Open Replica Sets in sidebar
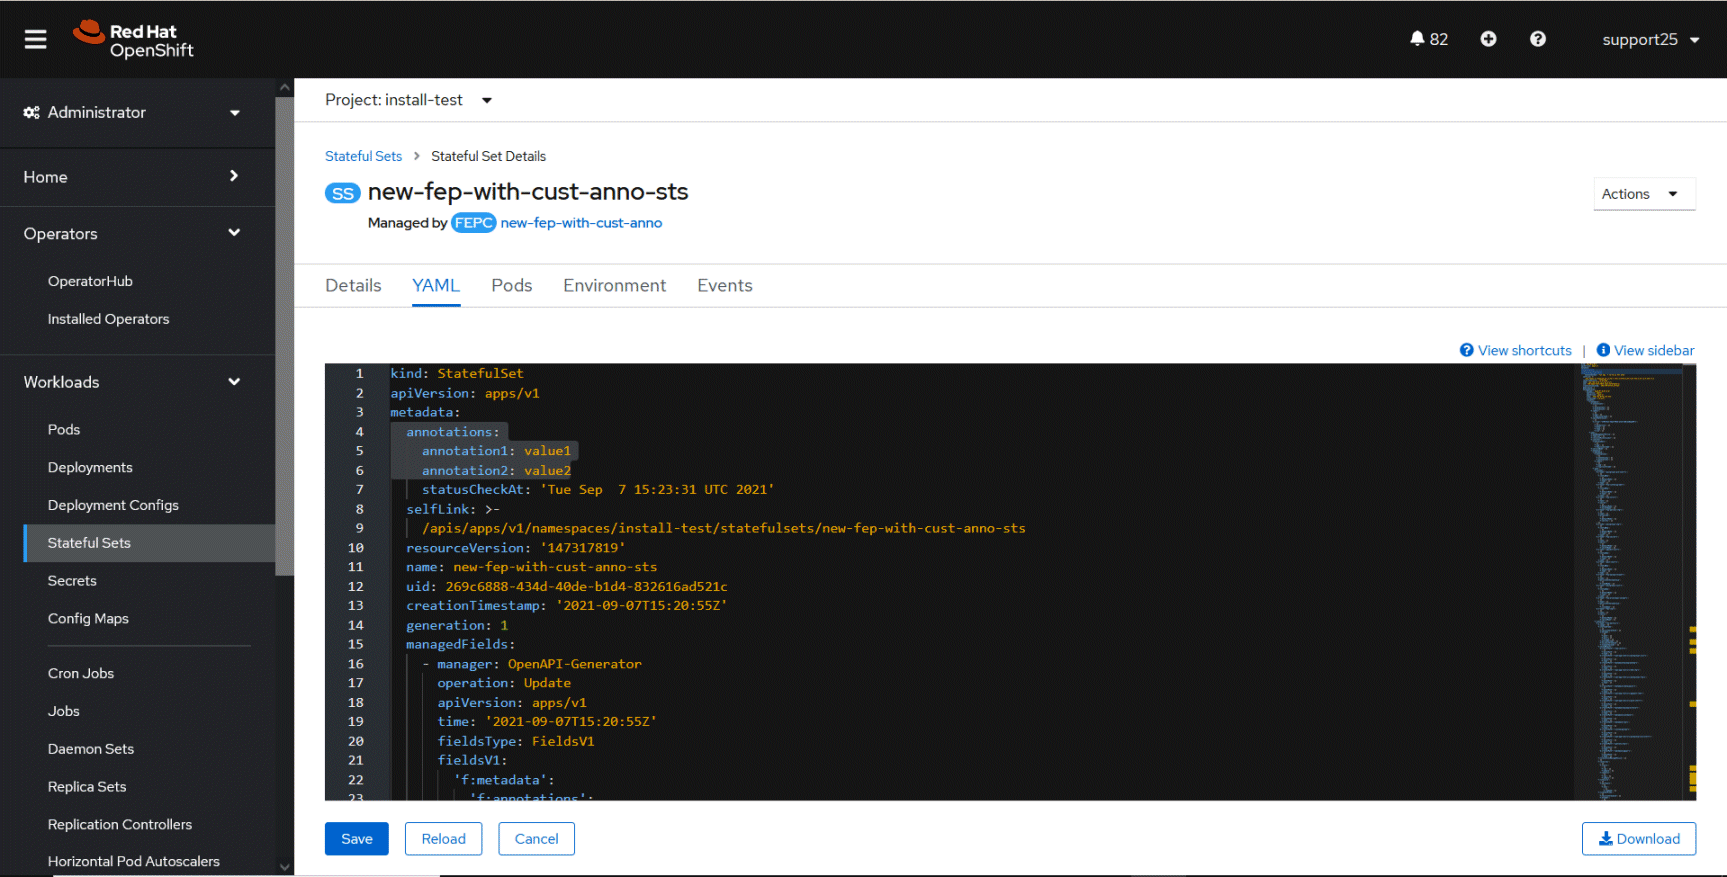Viewport: 1727px width, 877px height. 87,787
